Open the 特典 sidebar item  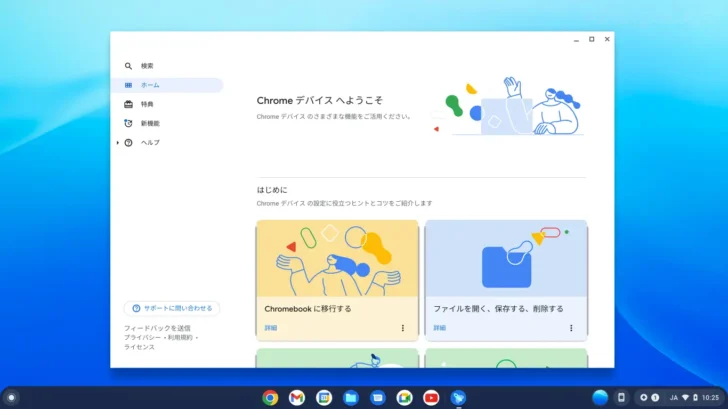tap(167, 104)
